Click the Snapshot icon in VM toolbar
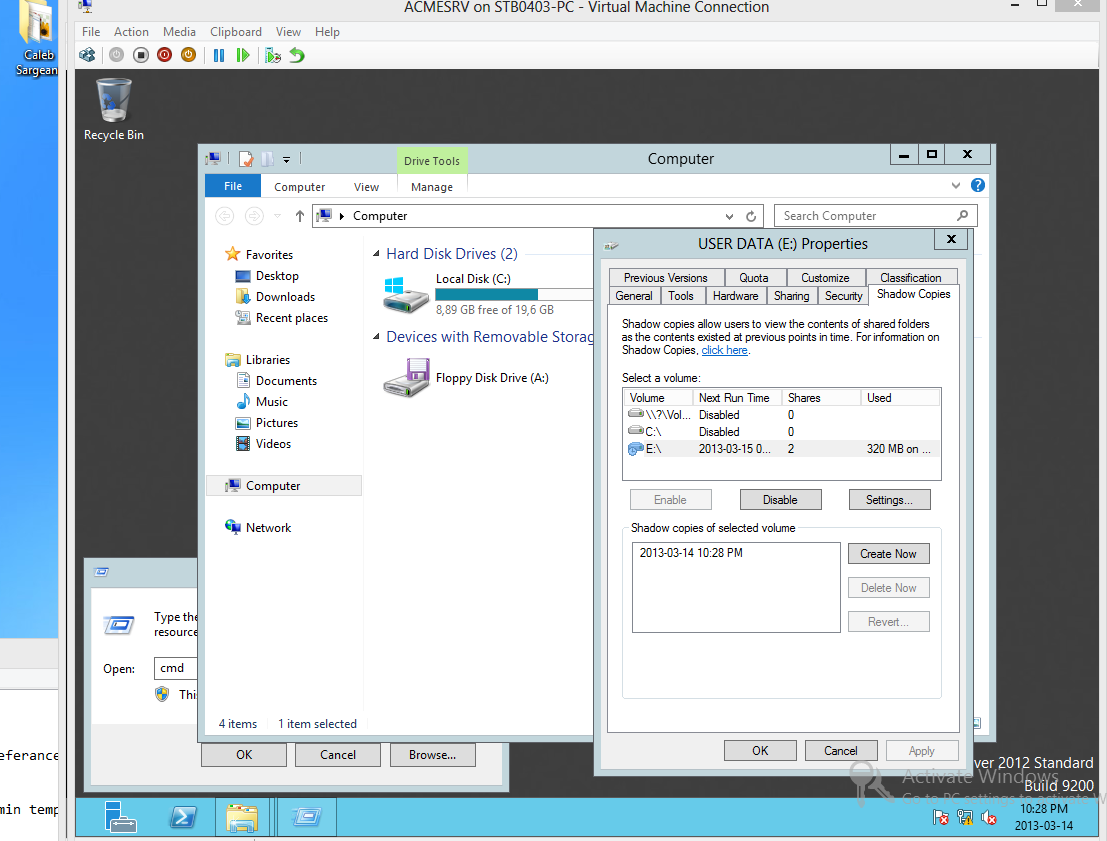The image size is (1107, 841). [x=273, y=55]
